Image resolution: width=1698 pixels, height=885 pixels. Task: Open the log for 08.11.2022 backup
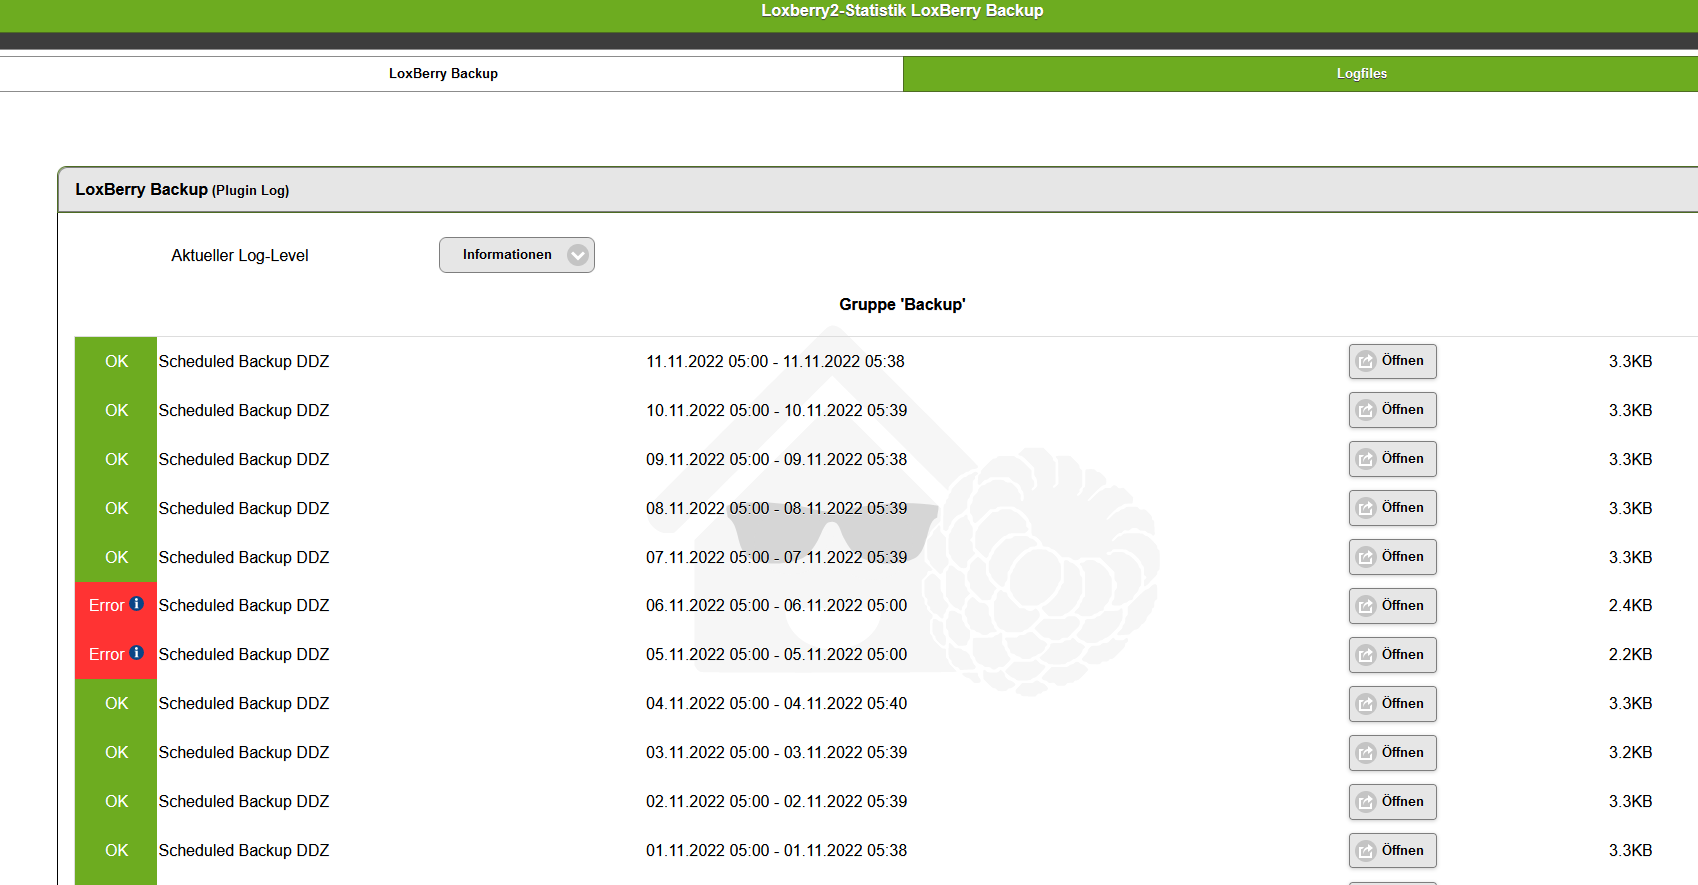pos(1392,508)
